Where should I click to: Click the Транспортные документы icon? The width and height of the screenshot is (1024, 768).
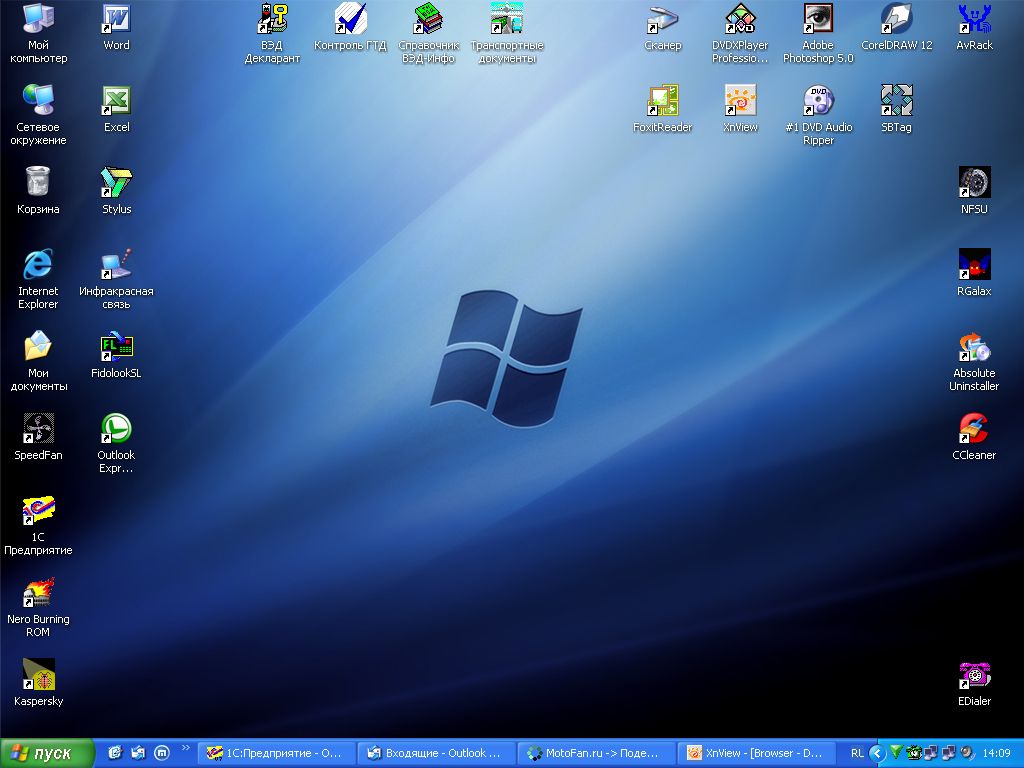tap(507, 33)
